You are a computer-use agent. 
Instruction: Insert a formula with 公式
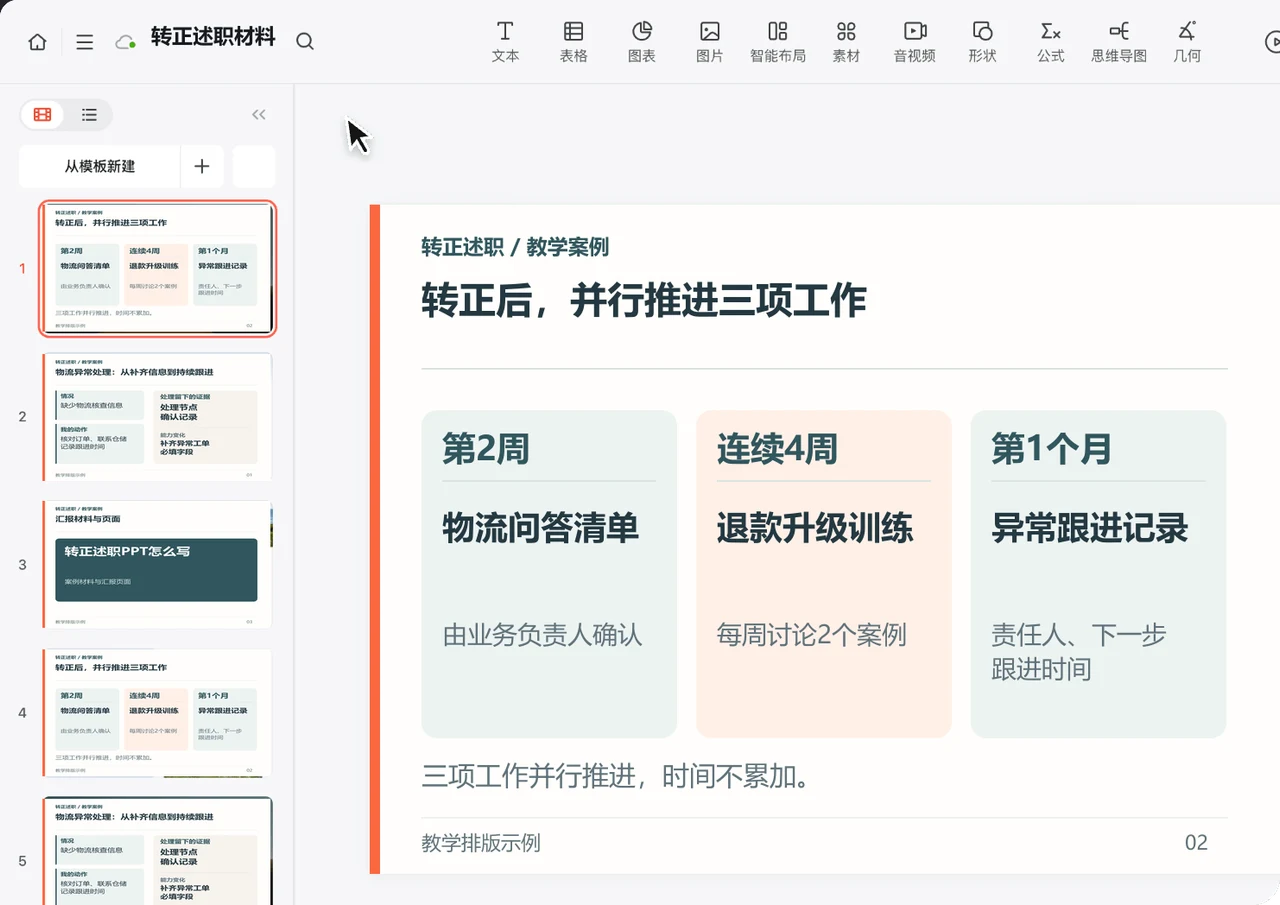pyautogui.click(x=1051, y=42)
